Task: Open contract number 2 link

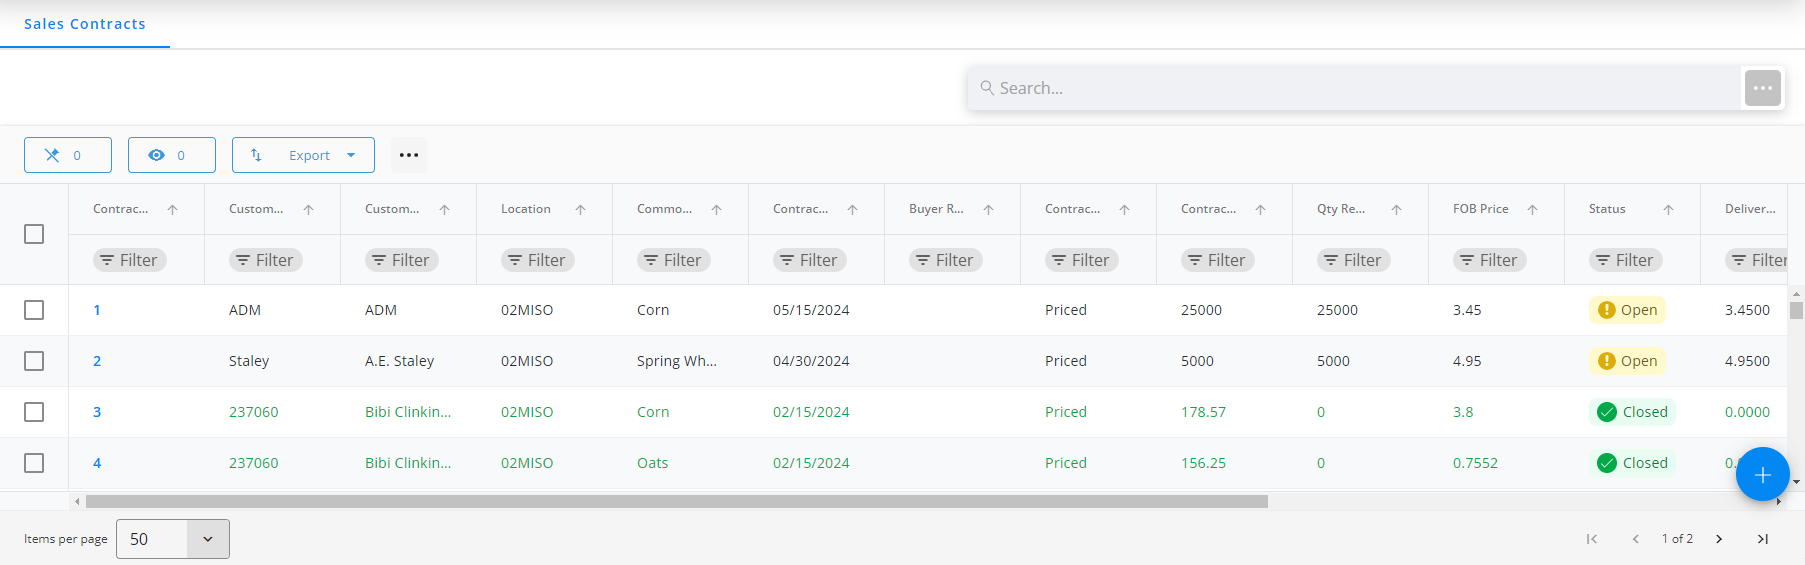Action: 97,361
